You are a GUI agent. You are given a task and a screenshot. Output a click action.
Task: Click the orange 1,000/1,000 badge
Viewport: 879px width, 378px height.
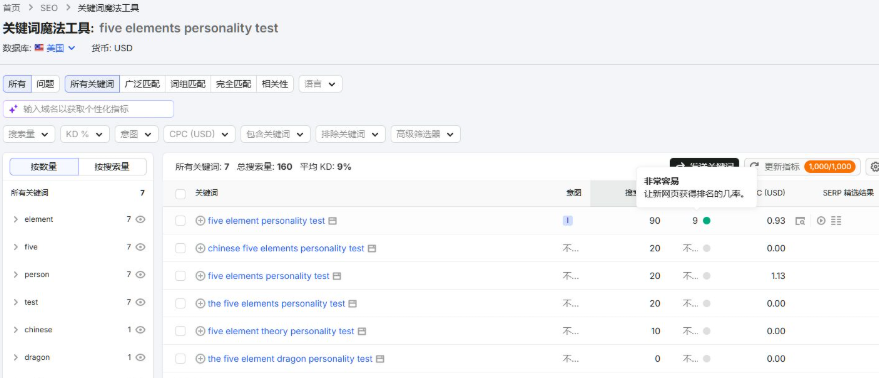(x=830, y=167)
